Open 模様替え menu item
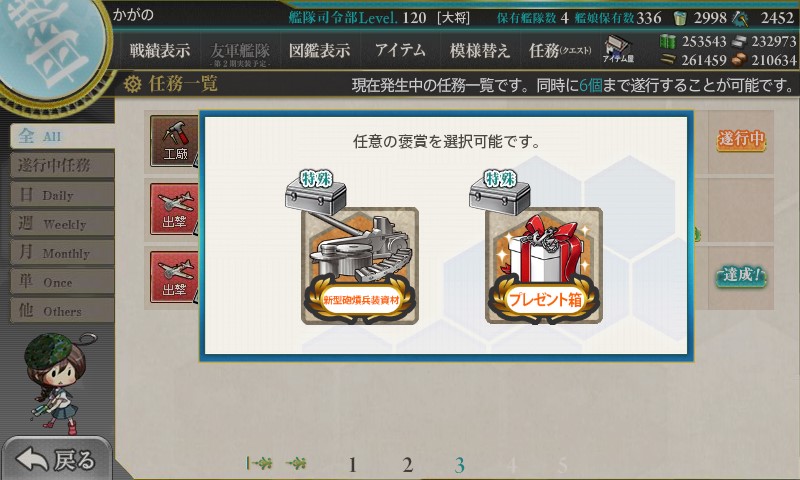The image size is (800, 480). [480, 50]
